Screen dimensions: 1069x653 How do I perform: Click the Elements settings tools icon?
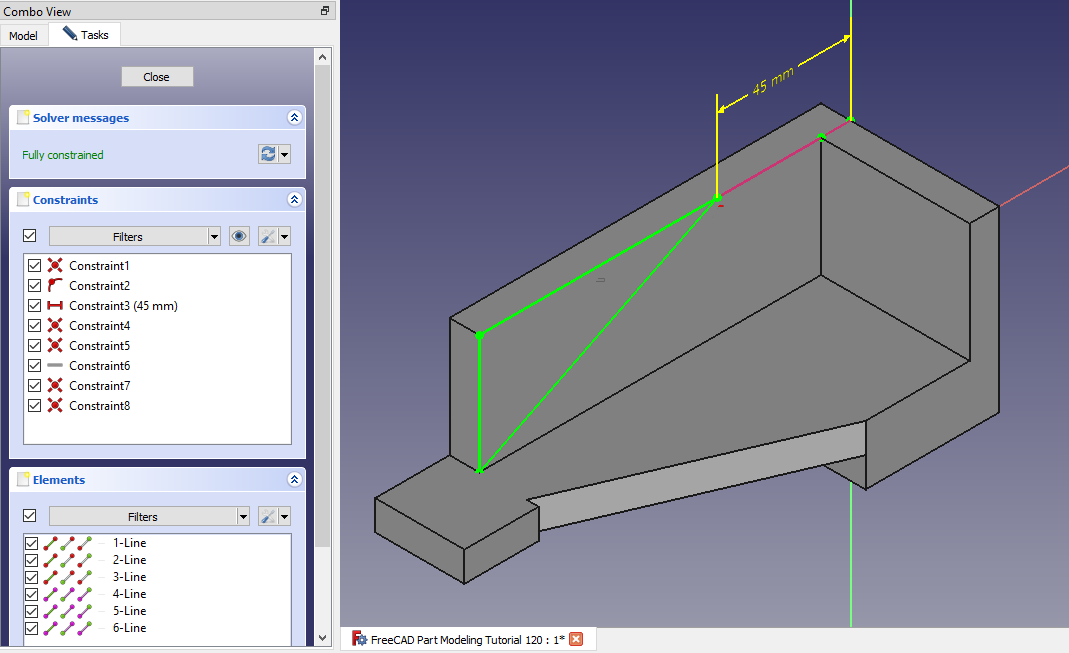[x=267, y=517]
